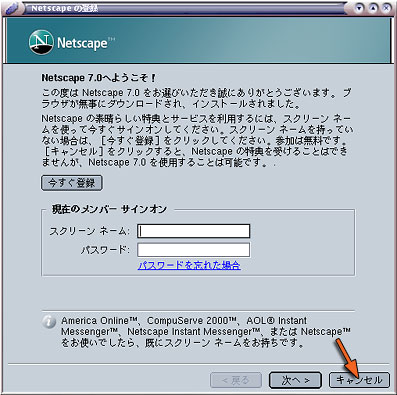The width and height of the screenshot is (397, 395).
Task: Click the キャンセル cancel button
Action: click(359, 380)
